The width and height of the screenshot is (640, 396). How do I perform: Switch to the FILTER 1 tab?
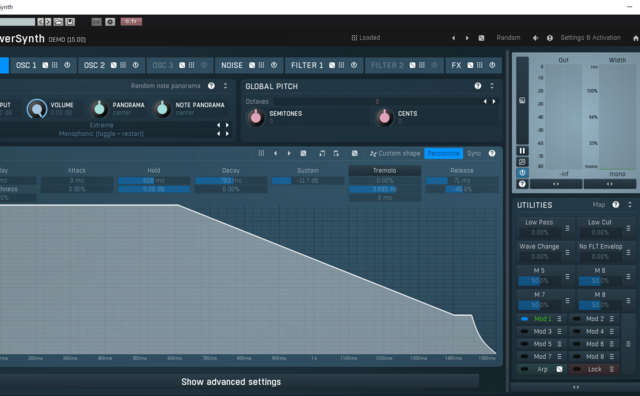pos(307,65)
